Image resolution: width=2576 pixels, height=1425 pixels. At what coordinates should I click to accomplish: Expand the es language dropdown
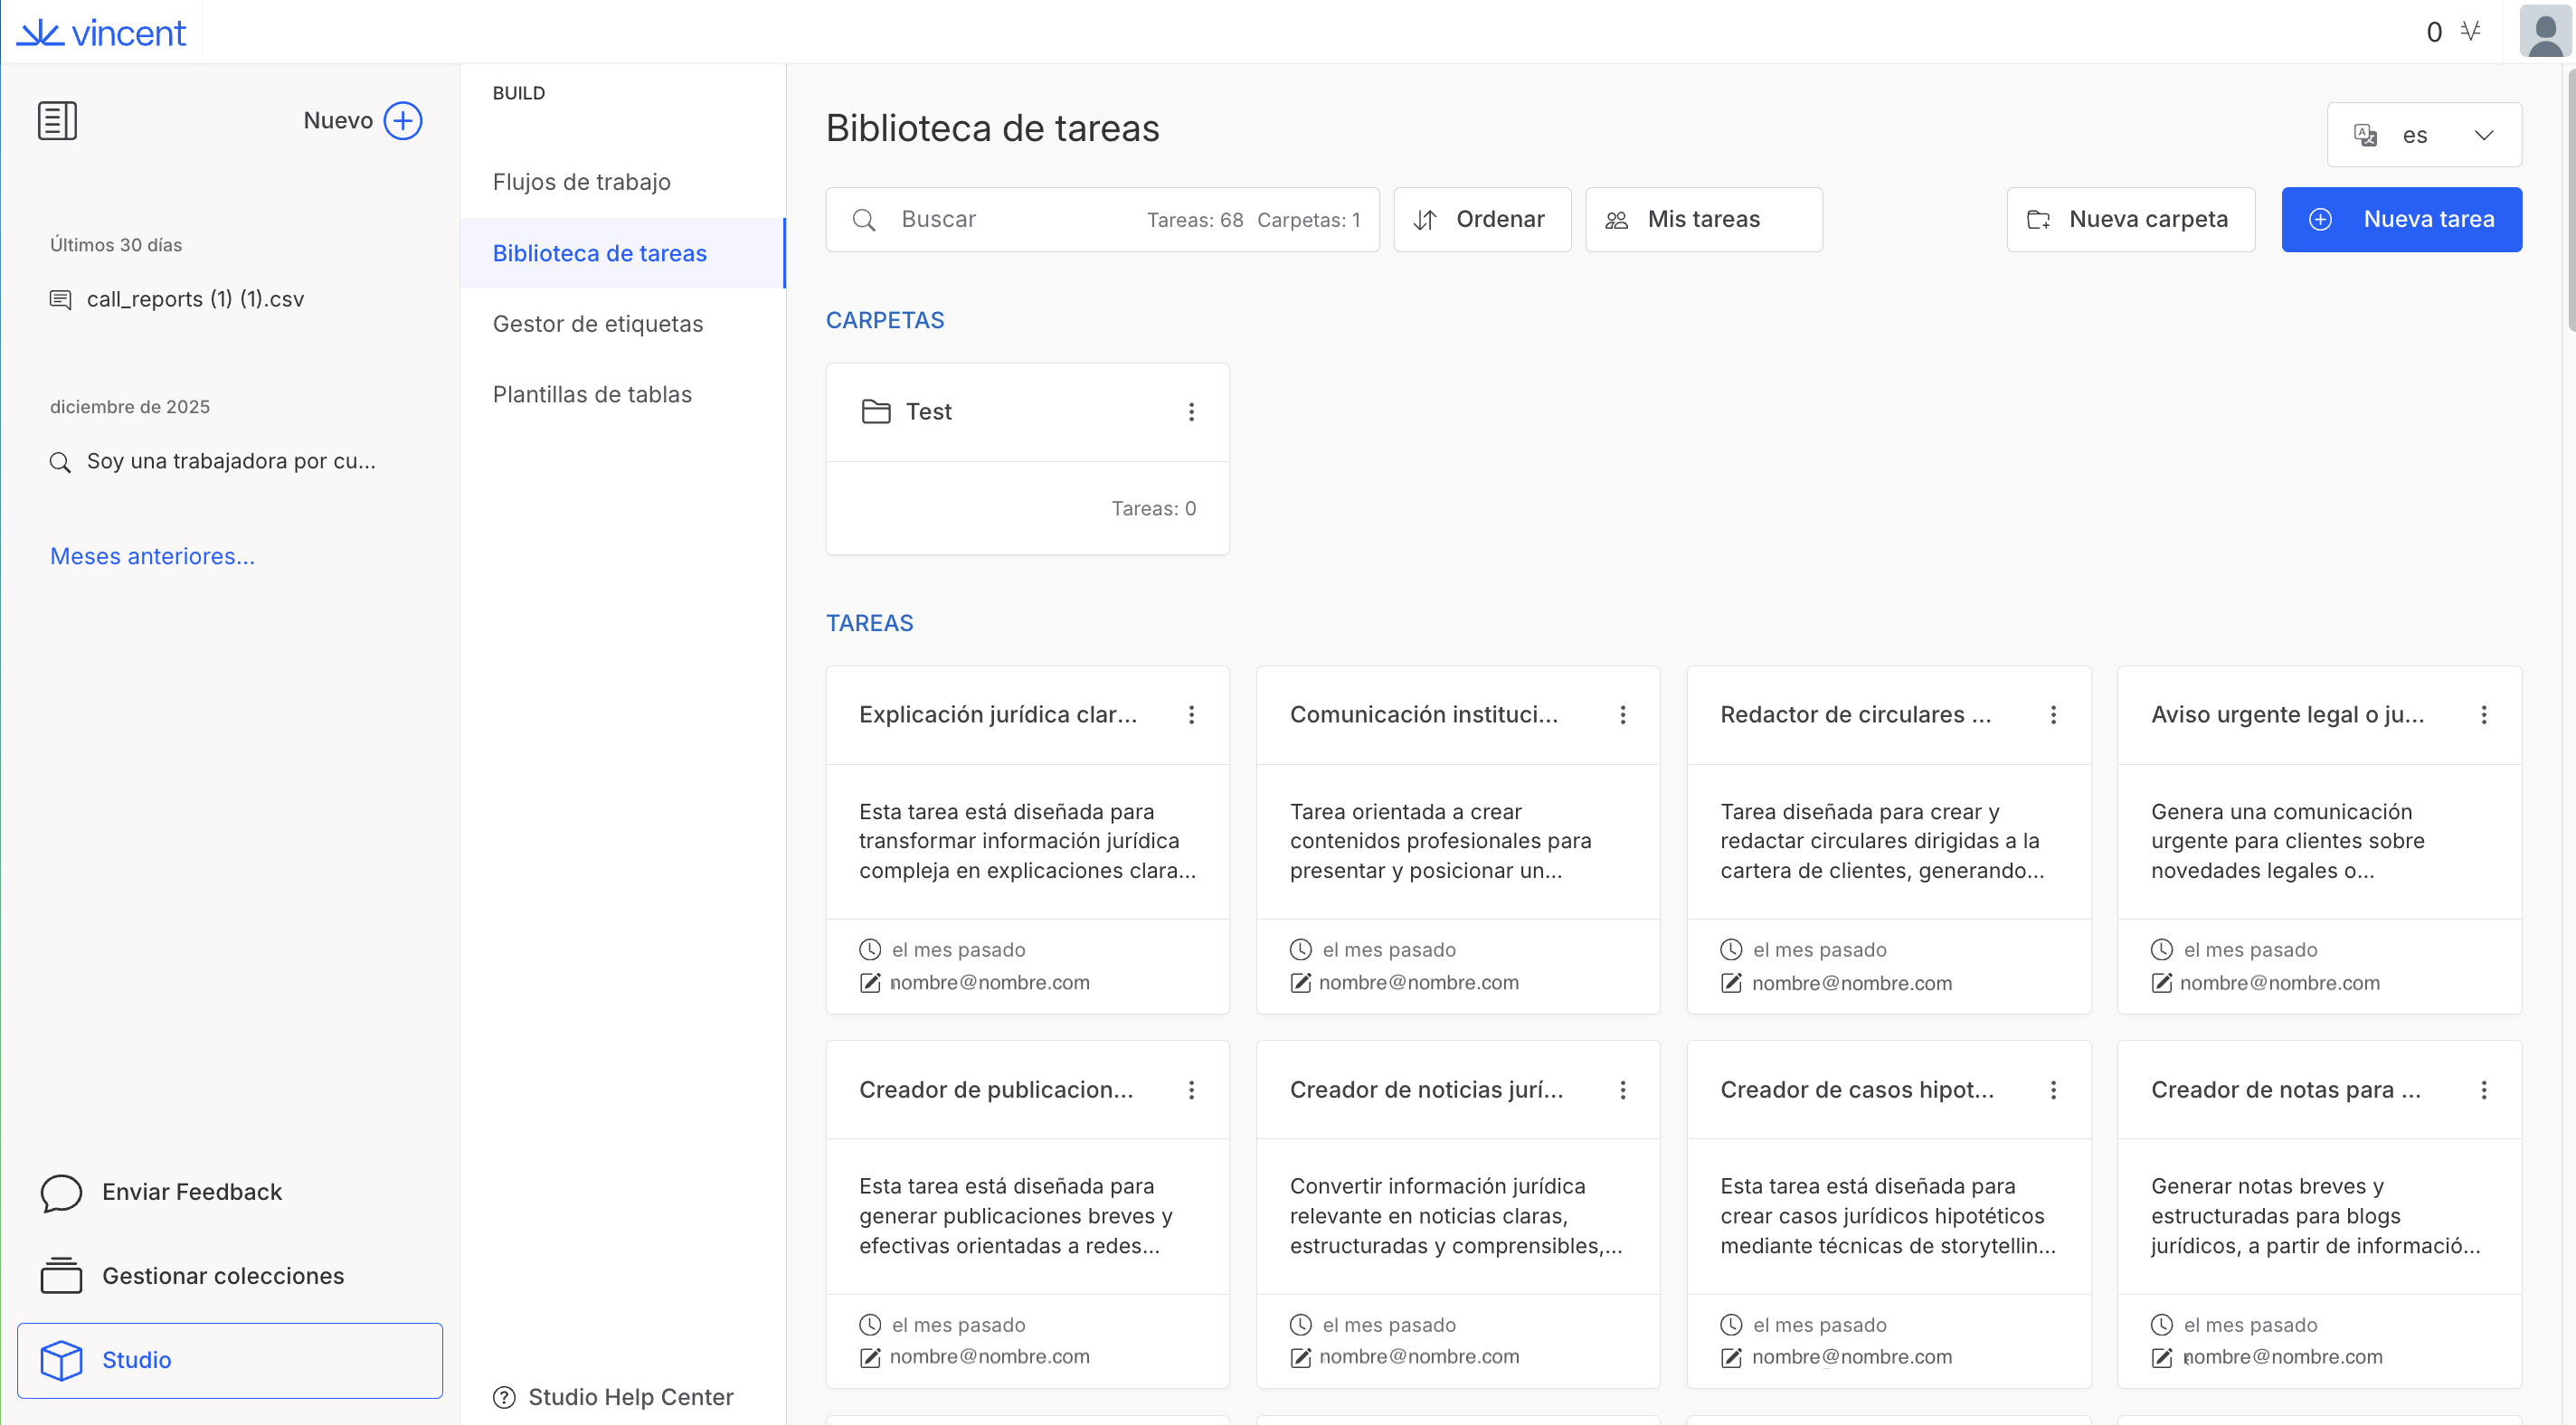click(2423, 134)
